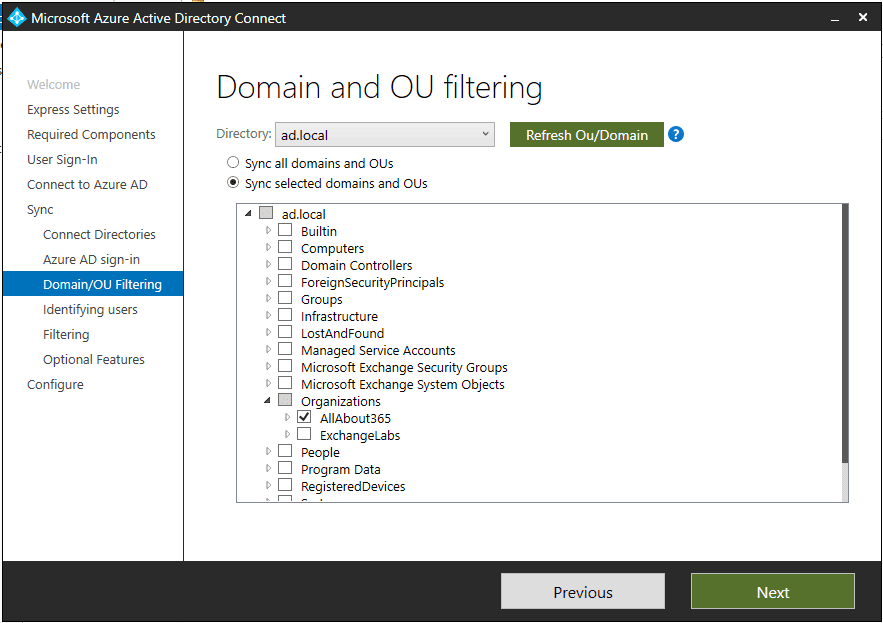The image size is (883, 623).
Task: Click the Refresh Ou/Domain button
Action: point(586,135)
